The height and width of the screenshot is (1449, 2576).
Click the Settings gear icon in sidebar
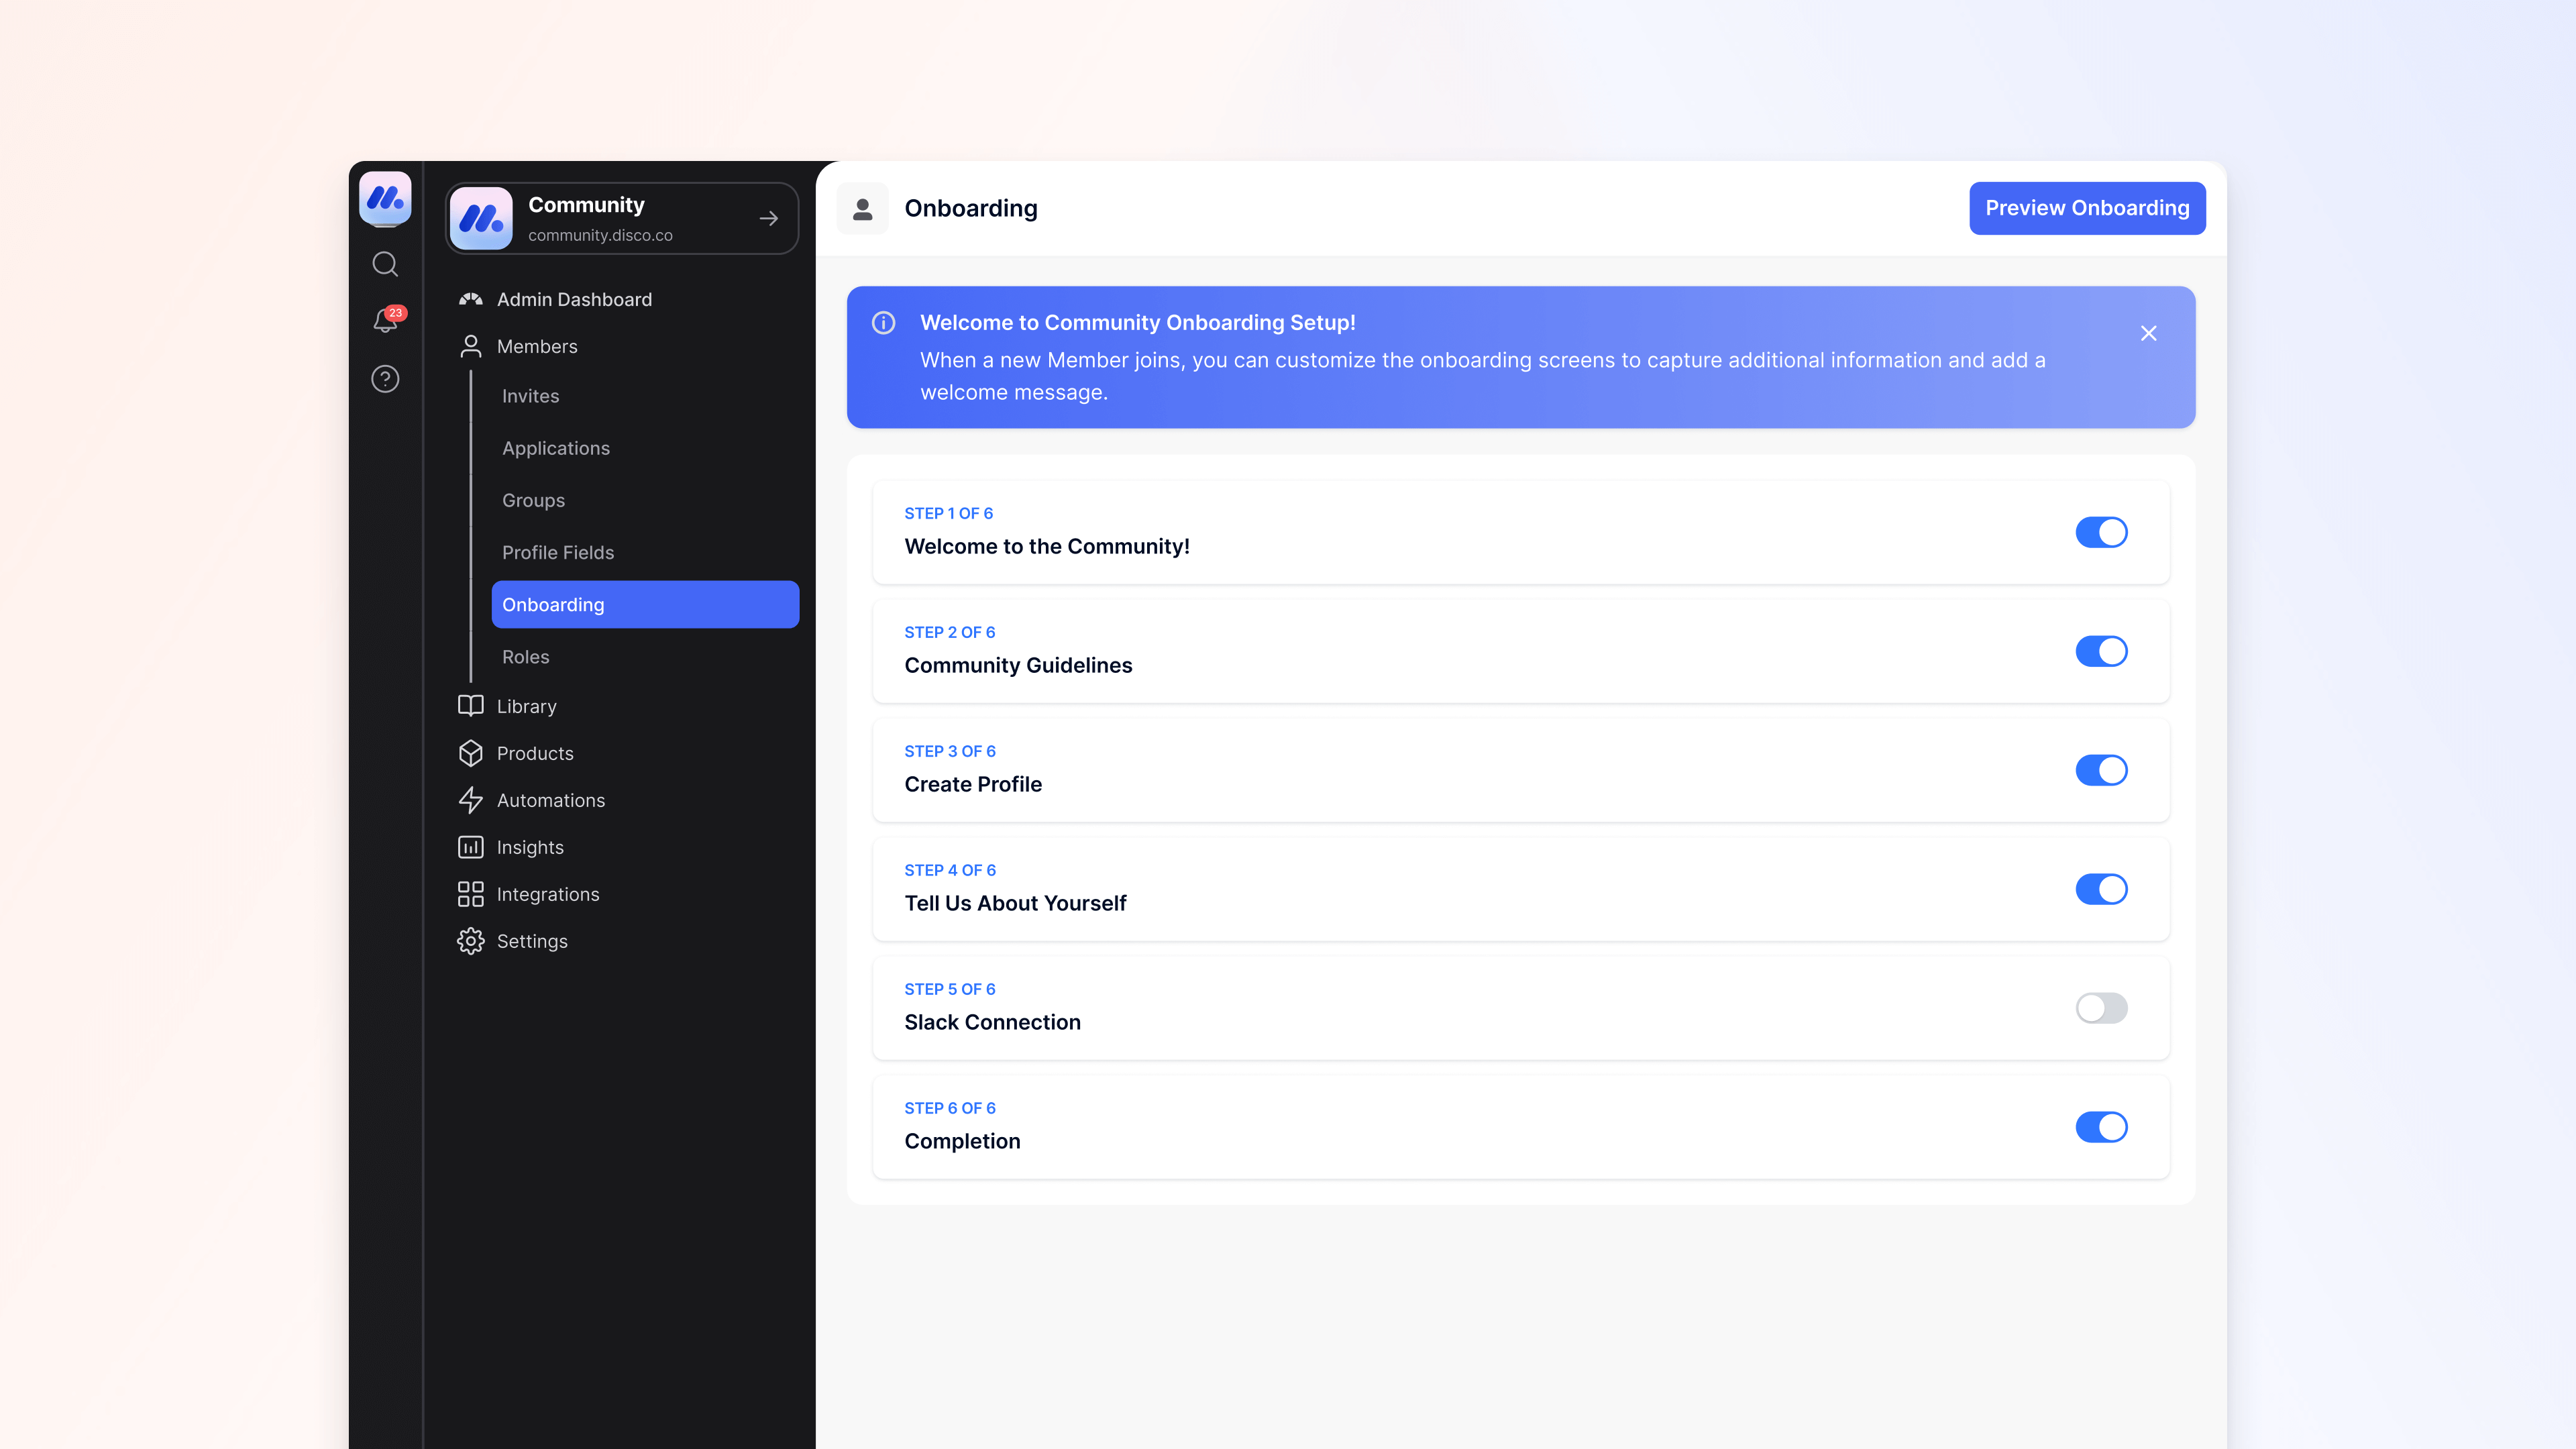coord(470,941)
